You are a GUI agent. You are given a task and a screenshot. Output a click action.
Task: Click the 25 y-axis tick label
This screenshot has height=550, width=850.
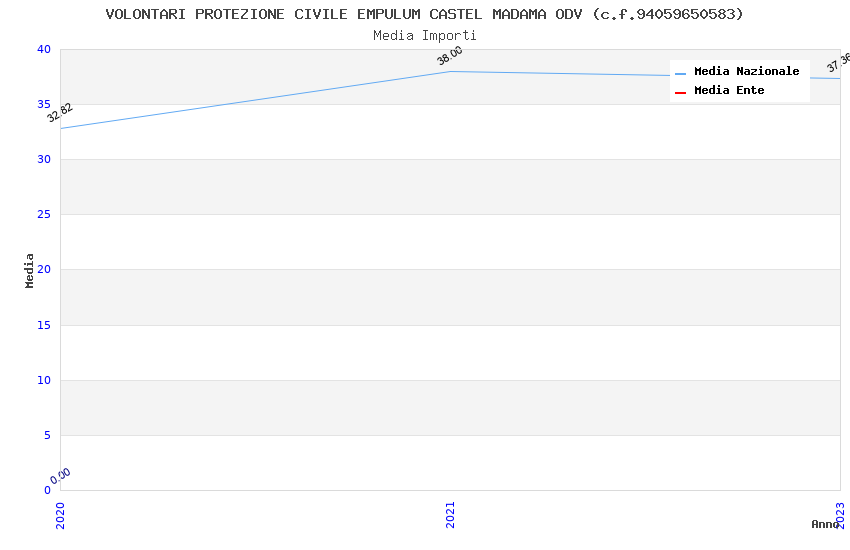coord(43,215)
